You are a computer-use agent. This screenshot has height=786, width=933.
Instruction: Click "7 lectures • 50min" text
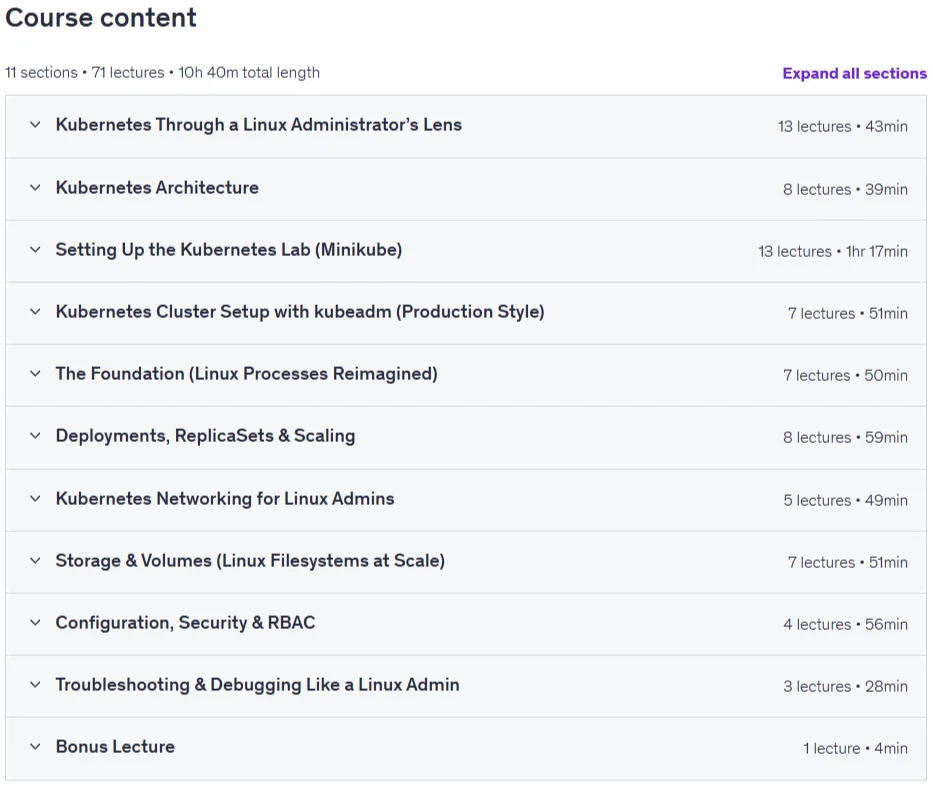[x=845, y=375]
